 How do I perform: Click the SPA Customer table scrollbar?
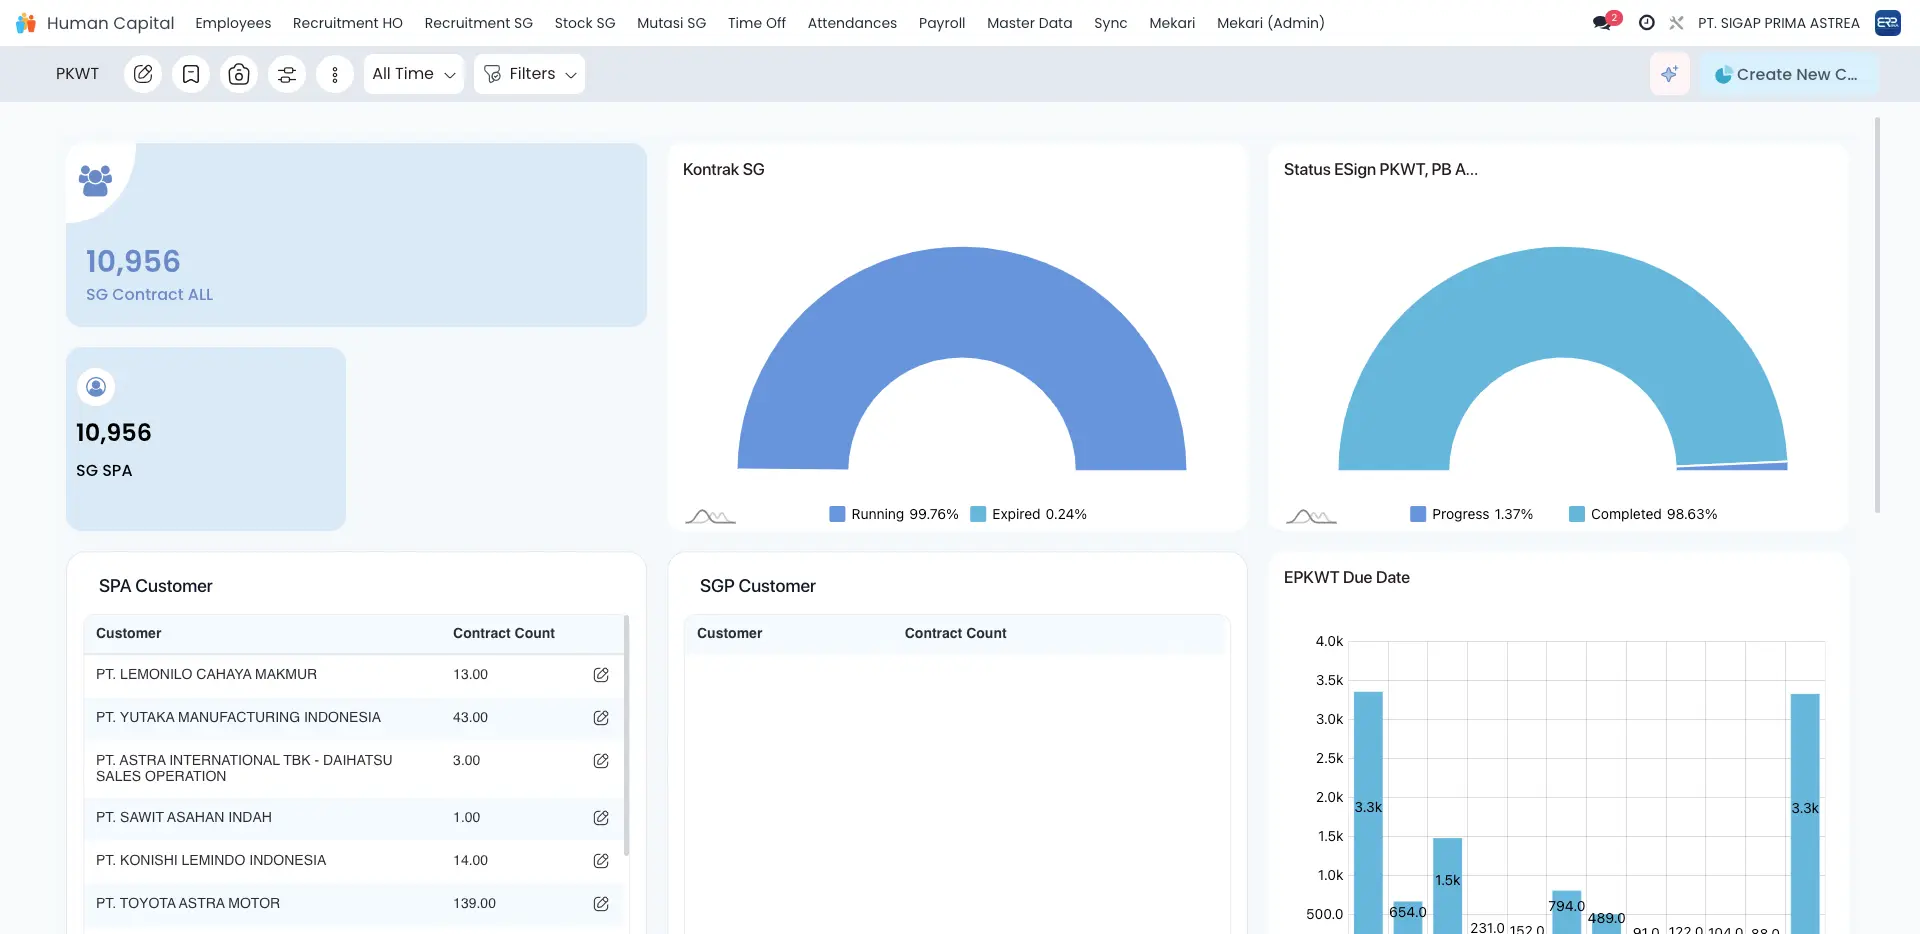click(x=626, y=735)
